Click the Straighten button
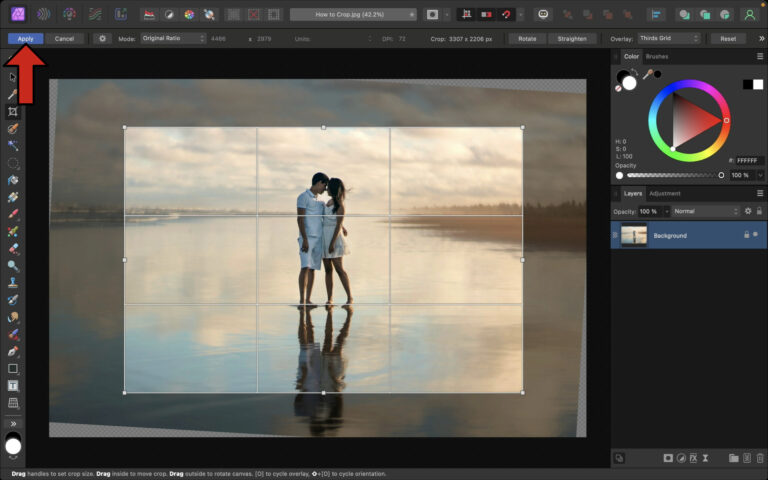This screenshot has height=480, width=768. (x=572, y=39)
